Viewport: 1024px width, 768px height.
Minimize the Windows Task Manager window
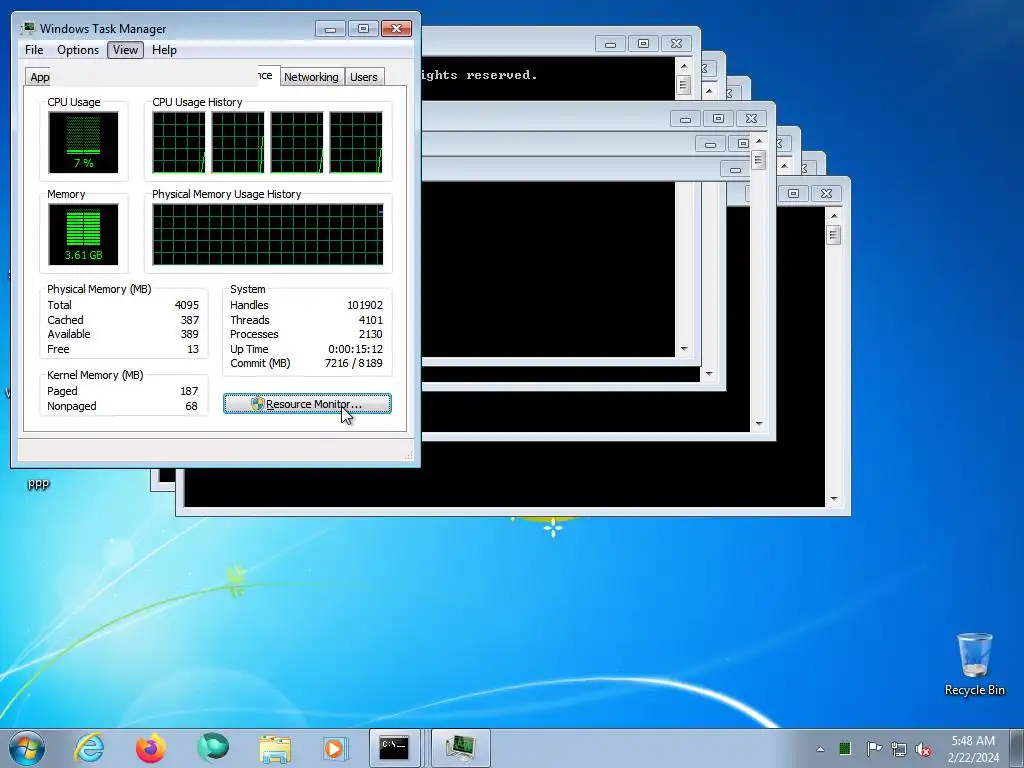coord(330,29)
